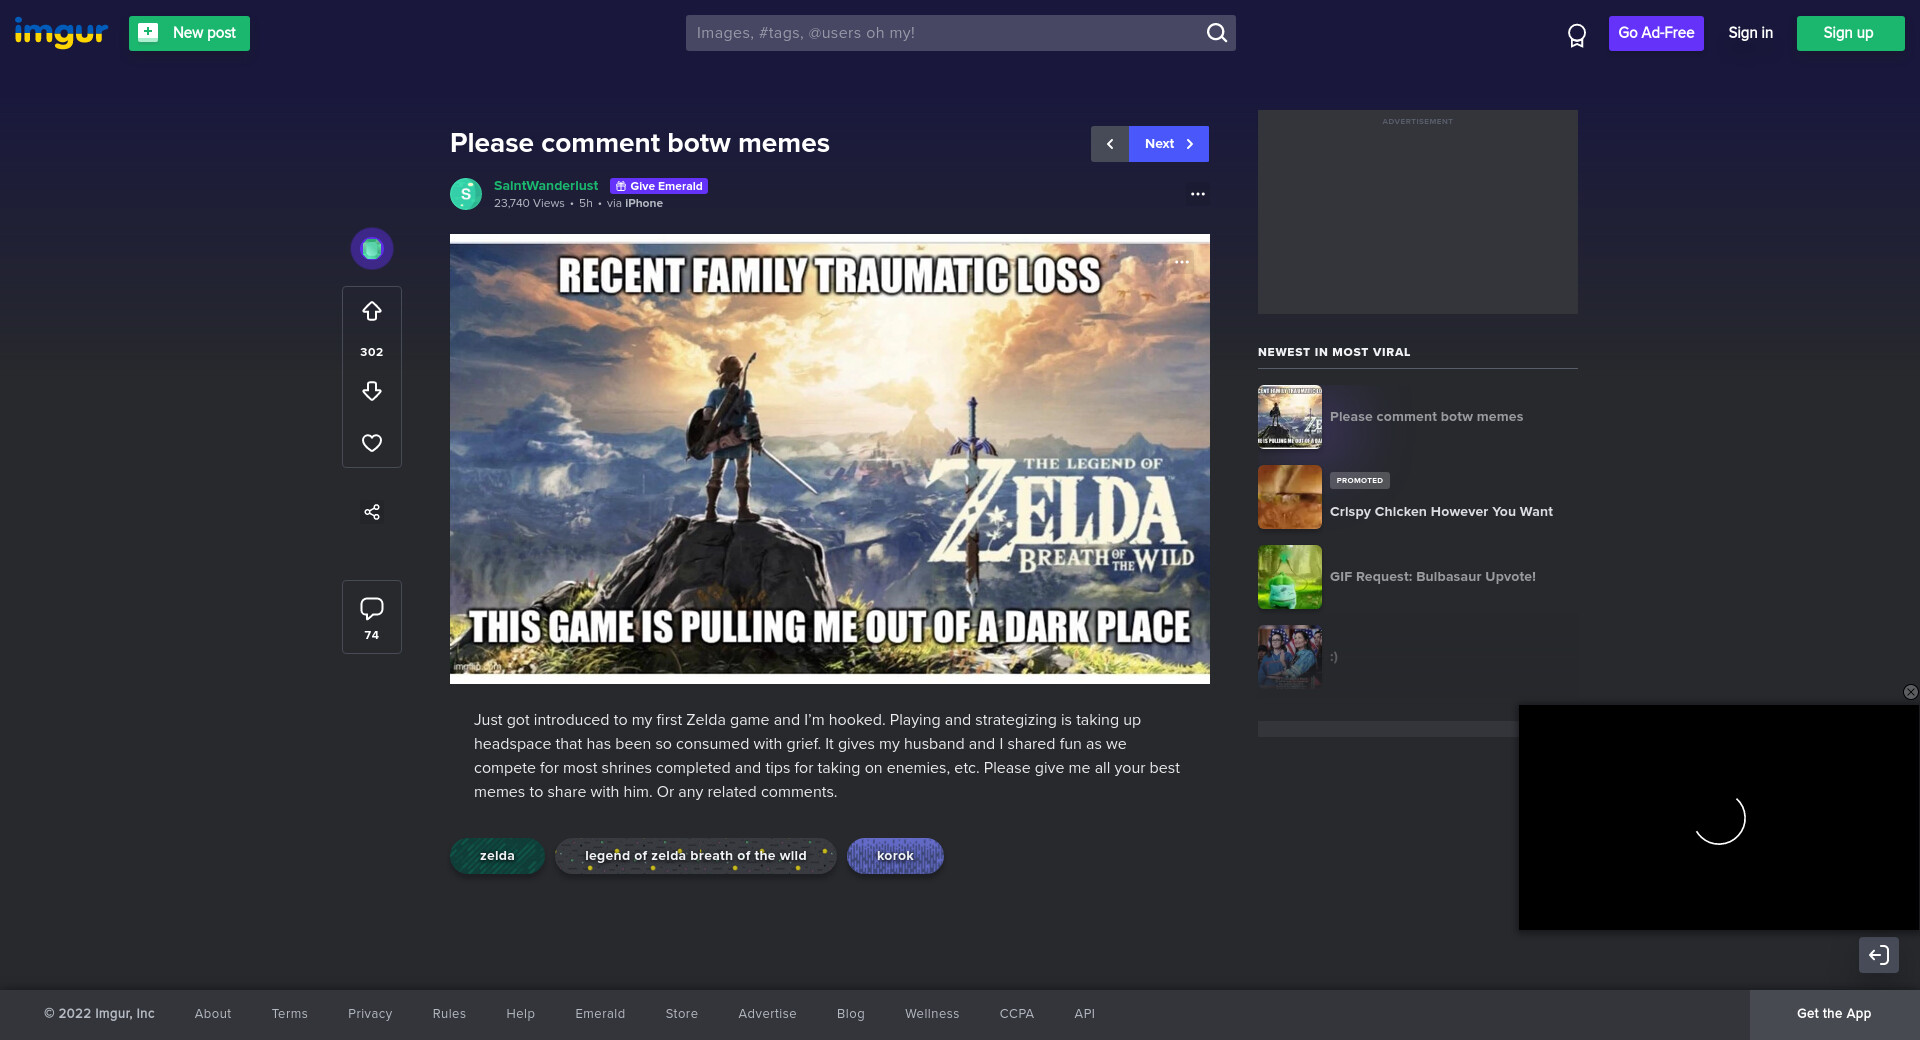Downvote the post with the down arrow

(372, 391)
